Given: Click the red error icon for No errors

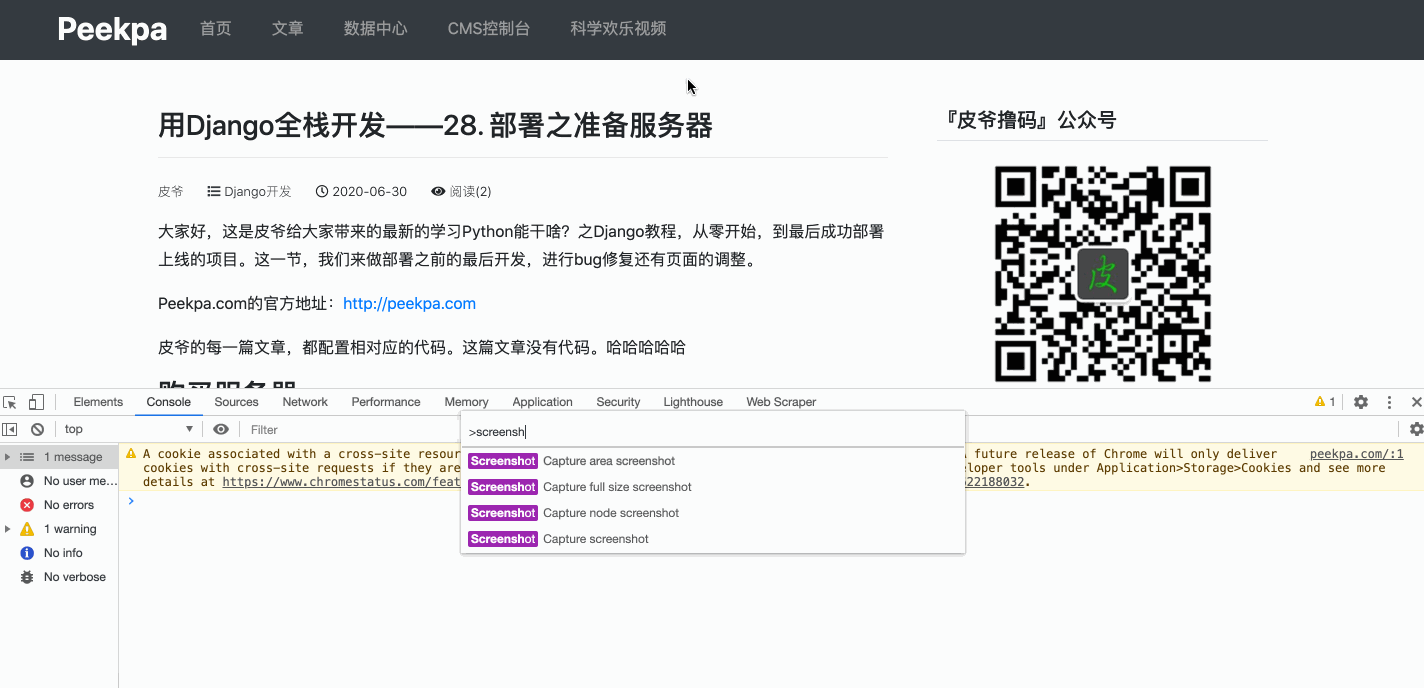Looking at the screenshot, I should pyautogui.click(x=27, y=505).
